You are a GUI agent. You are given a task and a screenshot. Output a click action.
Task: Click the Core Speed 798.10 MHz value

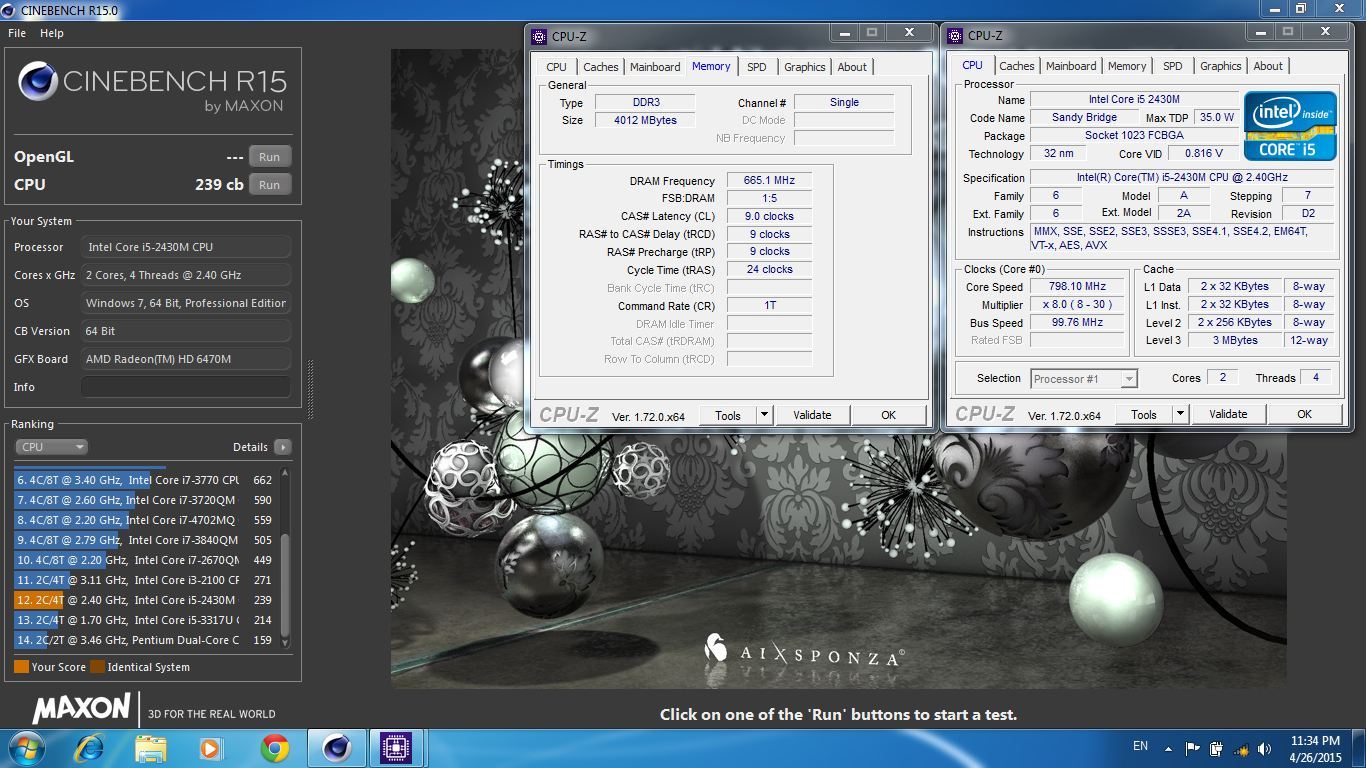coord(1078,287)
